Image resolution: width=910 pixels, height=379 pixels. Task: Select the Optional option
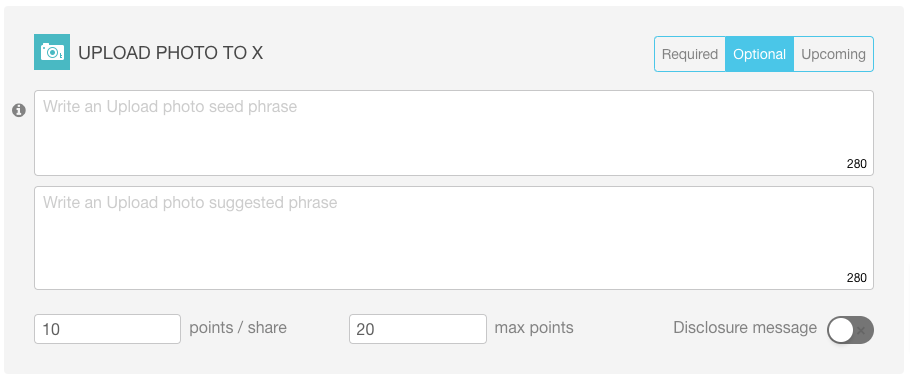pos(759,54)
